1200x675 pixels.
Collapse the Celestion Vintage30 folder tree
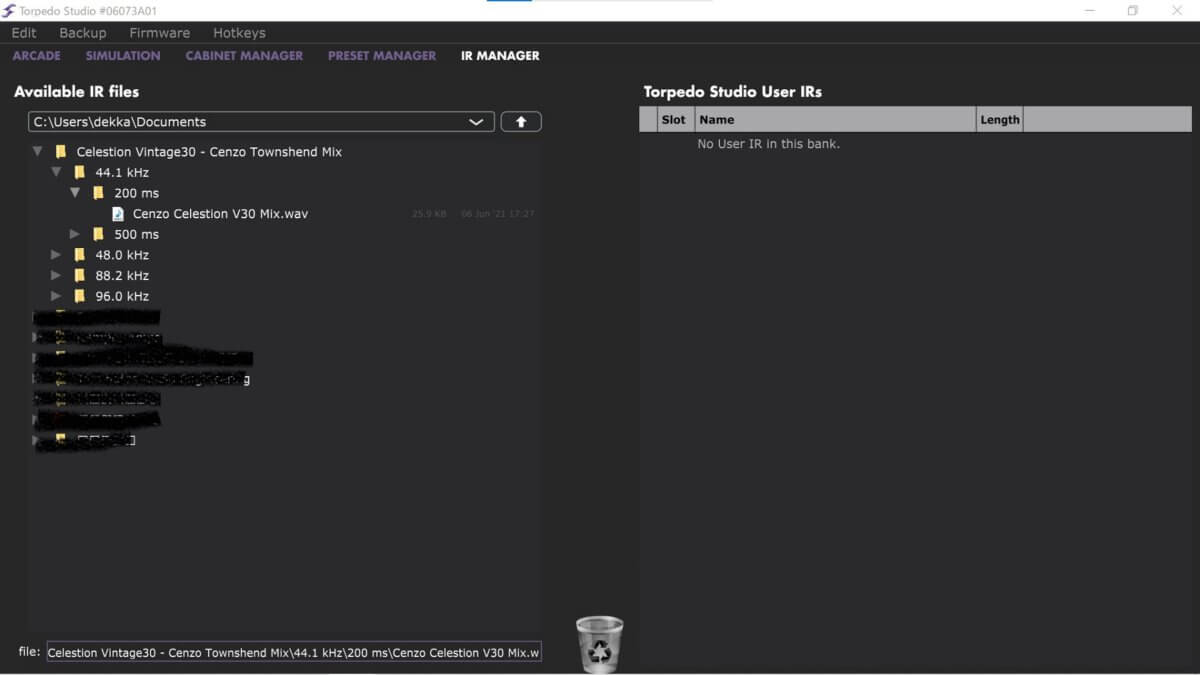[x=38, y=152]
